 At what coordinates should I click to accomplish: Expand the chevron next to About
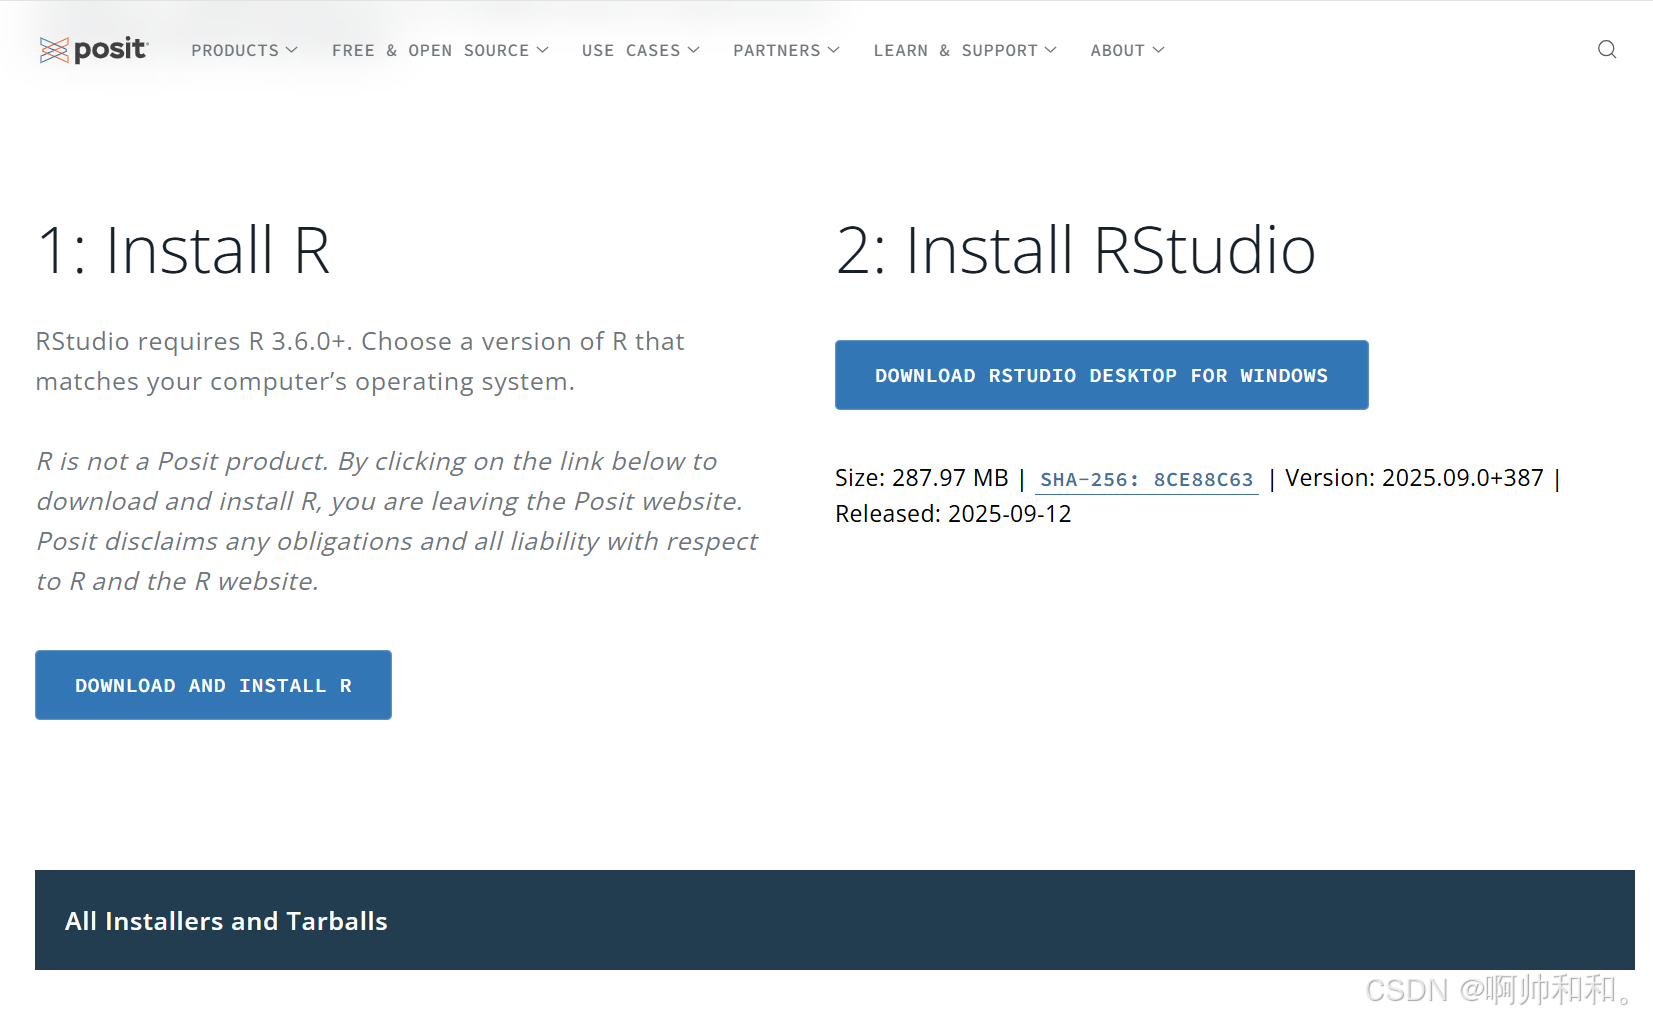pyautogui.click(x=1158, y=50)
